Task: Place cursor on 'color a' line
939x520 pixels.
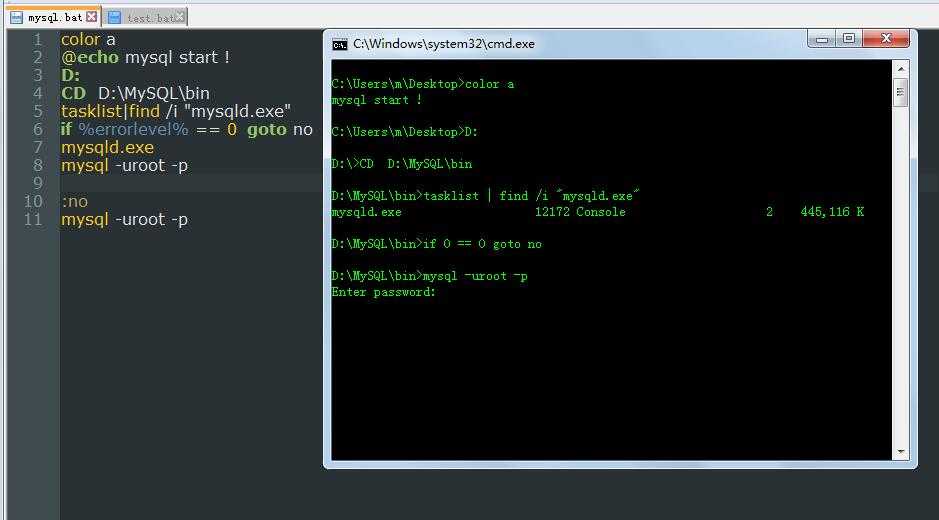Action: point(88,40)
